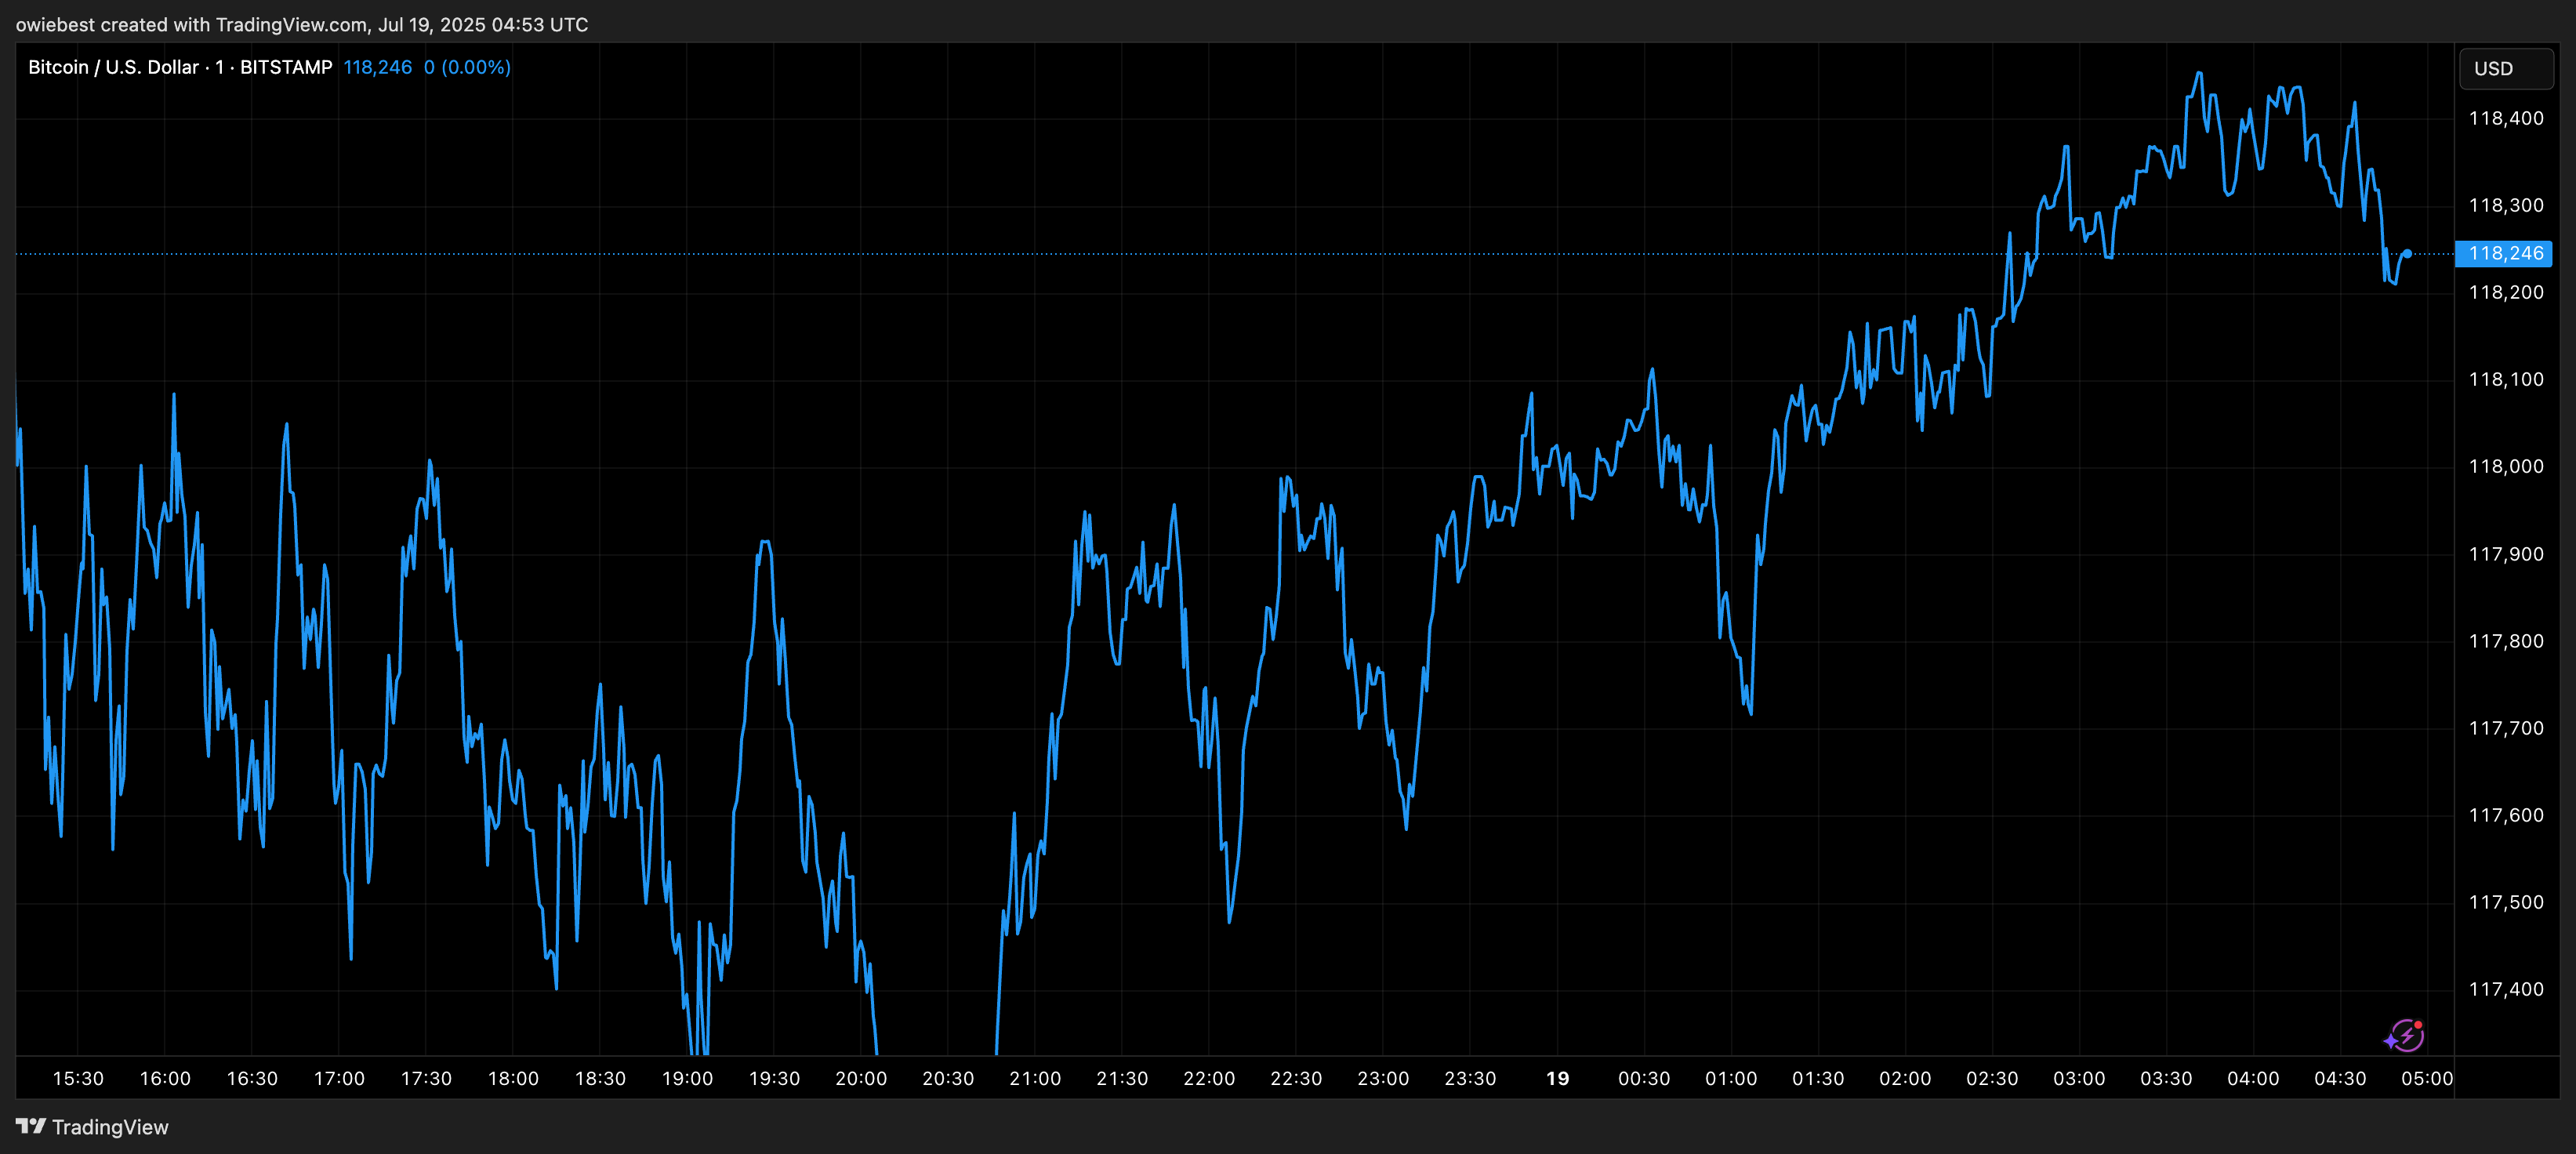
Task: Click the 21:00 time axis label
Action: click(1035, 1079)
